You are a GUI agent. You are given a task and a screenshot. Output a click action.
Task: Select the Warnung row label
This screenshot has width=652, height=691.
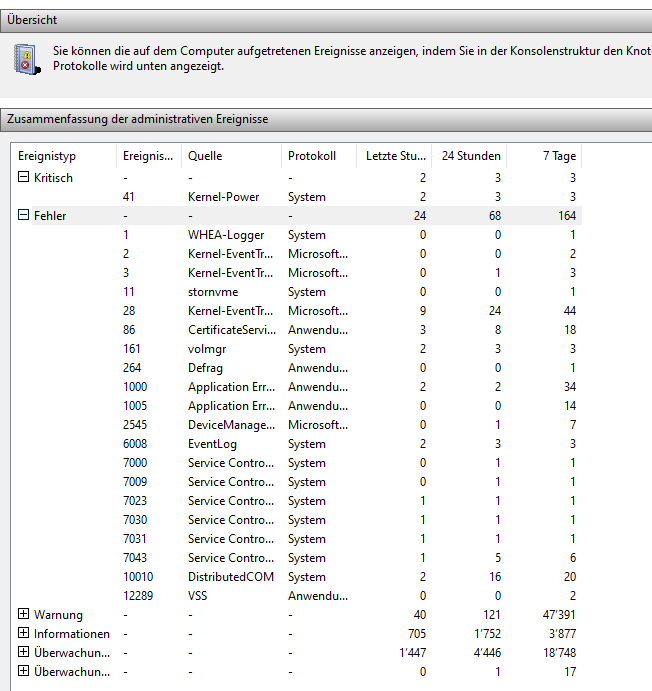click(x=58, y=615)
